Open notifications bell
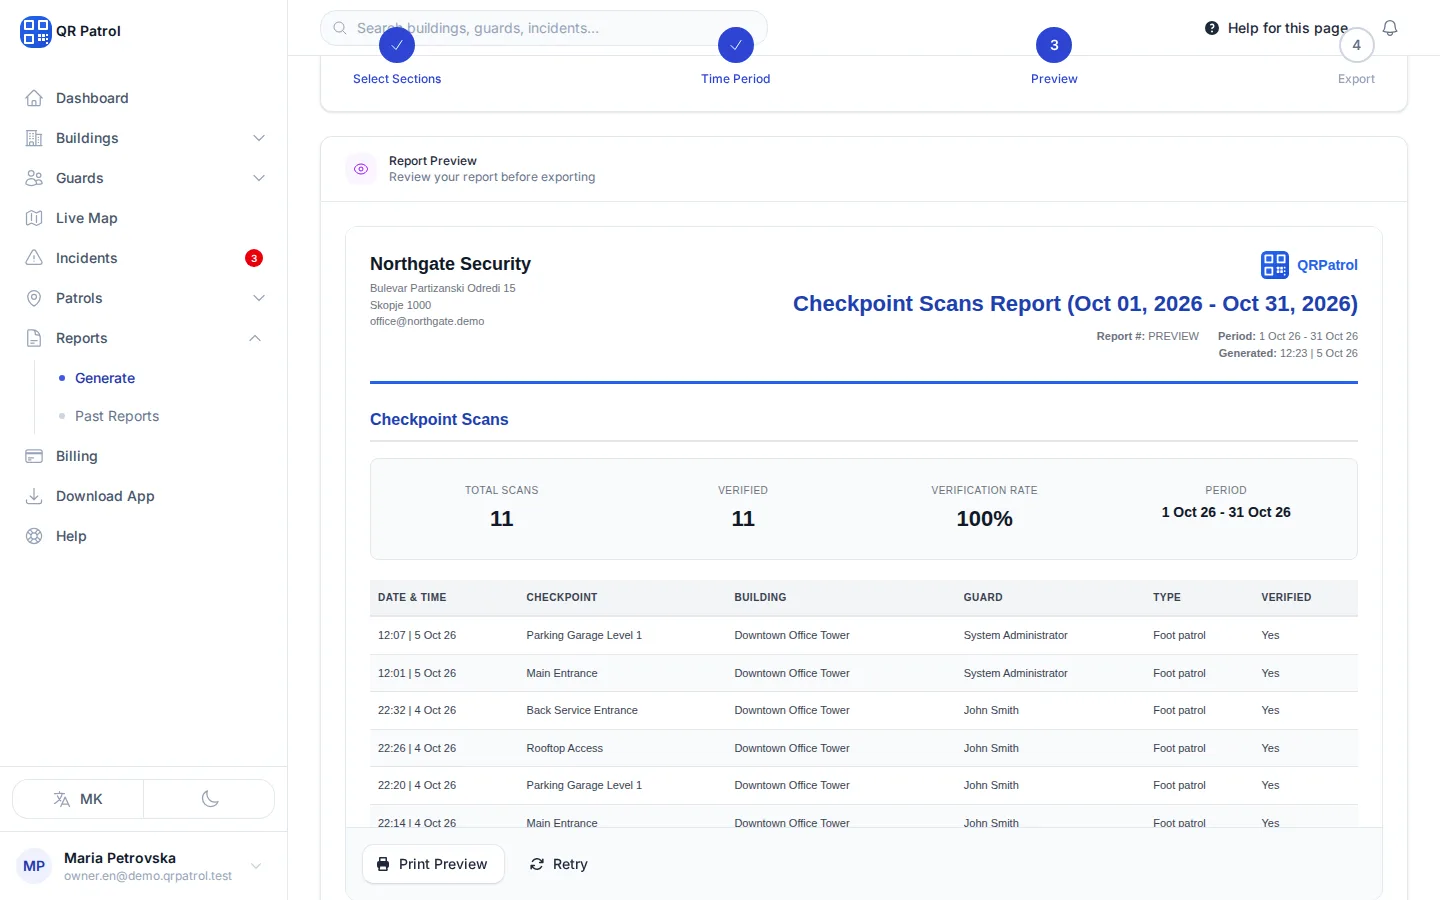Image resolution: width=1440 pixels, height=900 pixels. click(1390, 28)
